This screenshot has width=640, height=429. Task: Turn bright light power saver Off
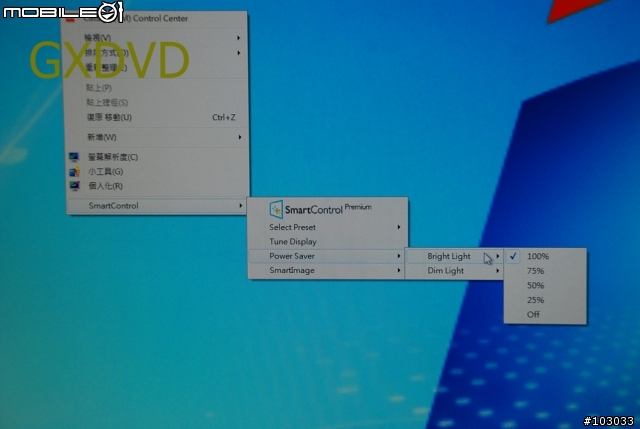tap(545, 314)
